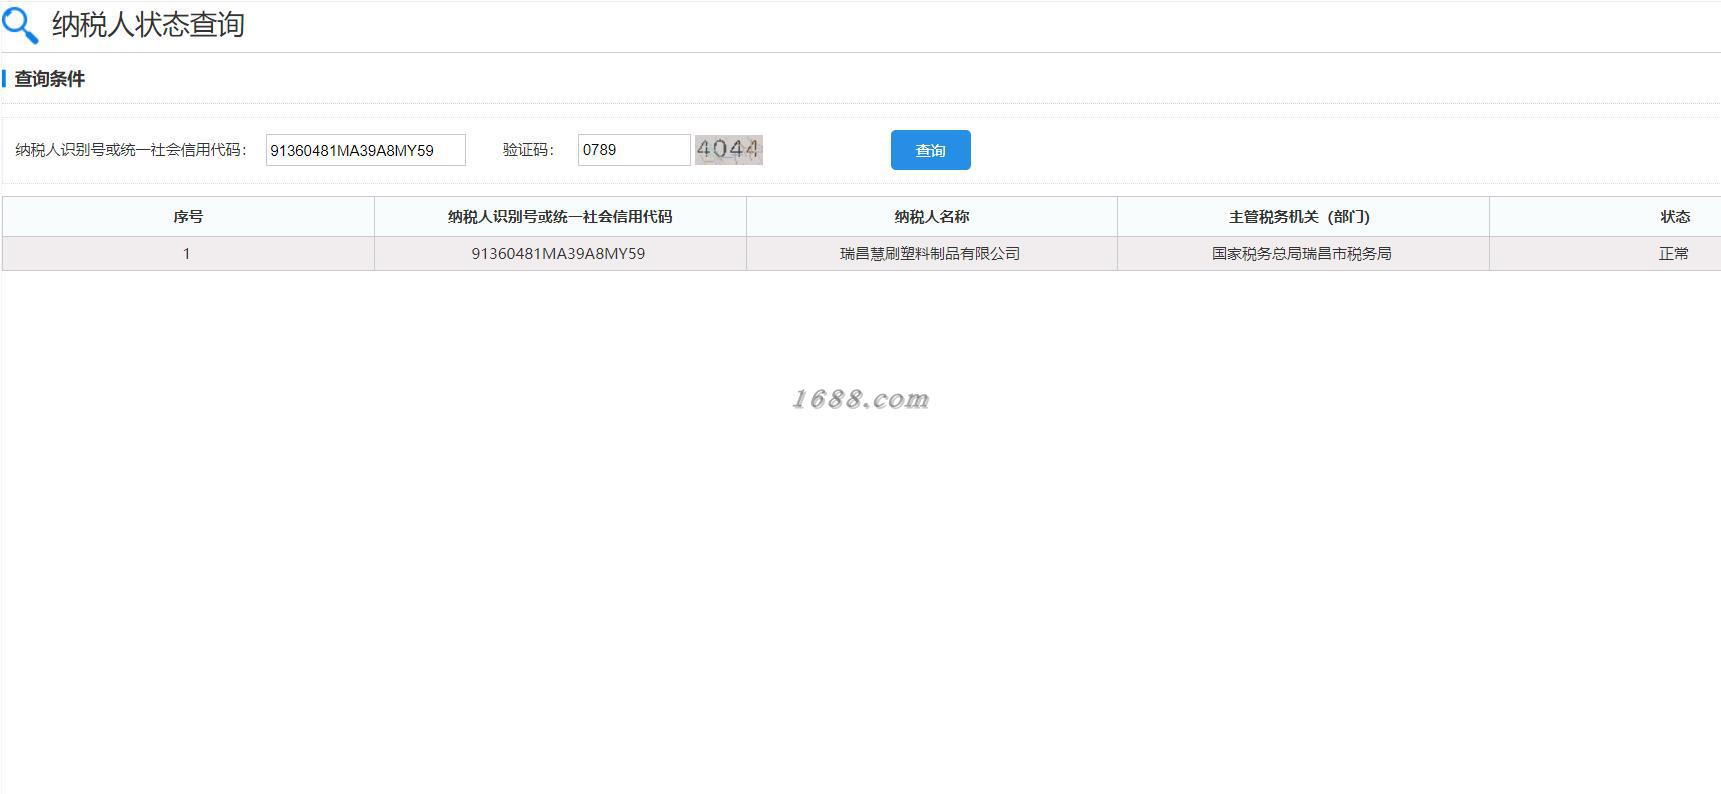Click the 纳税人识别号或统一社会信用代码 column header
Screen dimensions: 1721x794
point(560,216)
